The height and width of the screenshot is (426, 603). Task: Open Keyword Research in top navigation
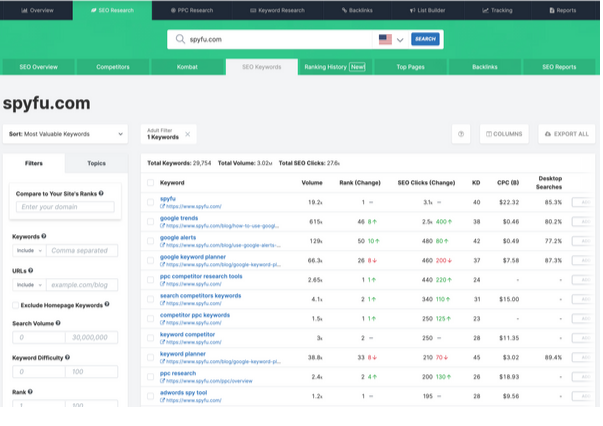tap(277, 10)
